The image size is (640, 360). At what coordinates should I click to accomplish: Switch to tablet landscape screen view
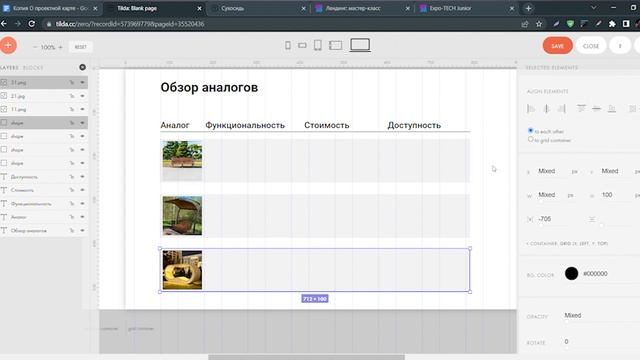click(x=336, y=45)
